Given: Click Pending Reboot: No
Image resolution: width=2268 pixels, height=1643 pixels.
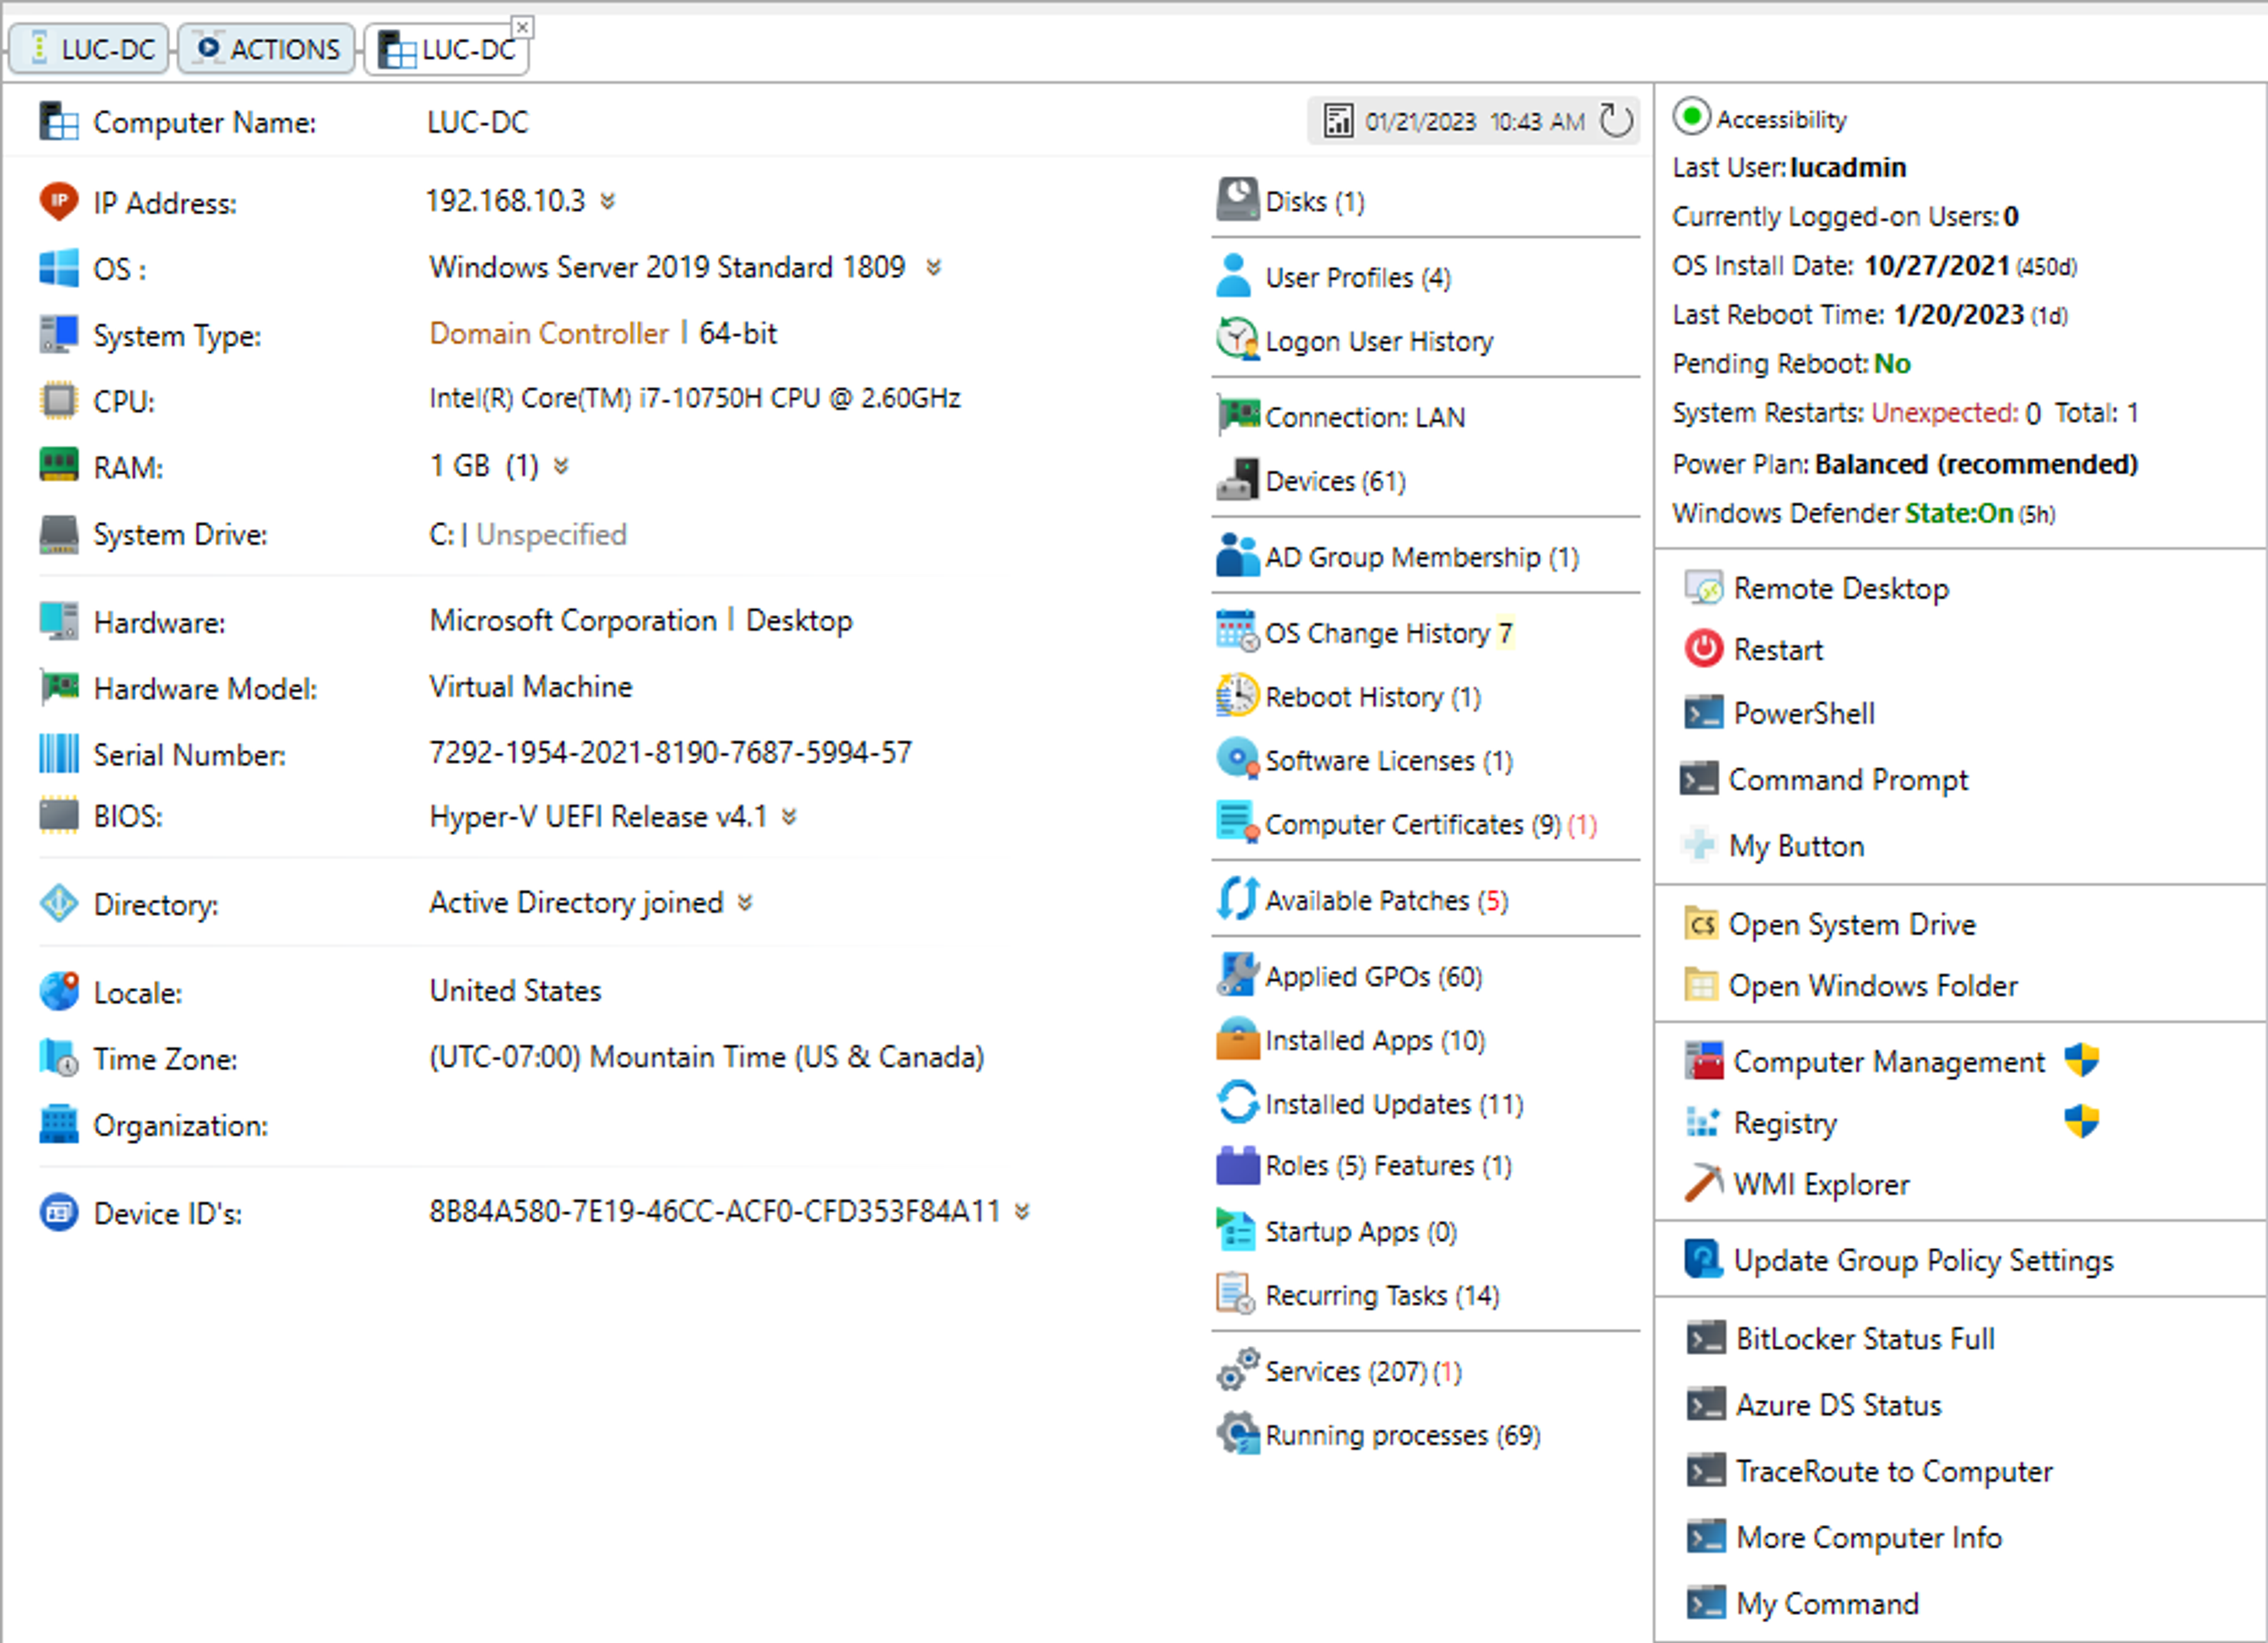Looking at the screenshot, I should 1792,363.
